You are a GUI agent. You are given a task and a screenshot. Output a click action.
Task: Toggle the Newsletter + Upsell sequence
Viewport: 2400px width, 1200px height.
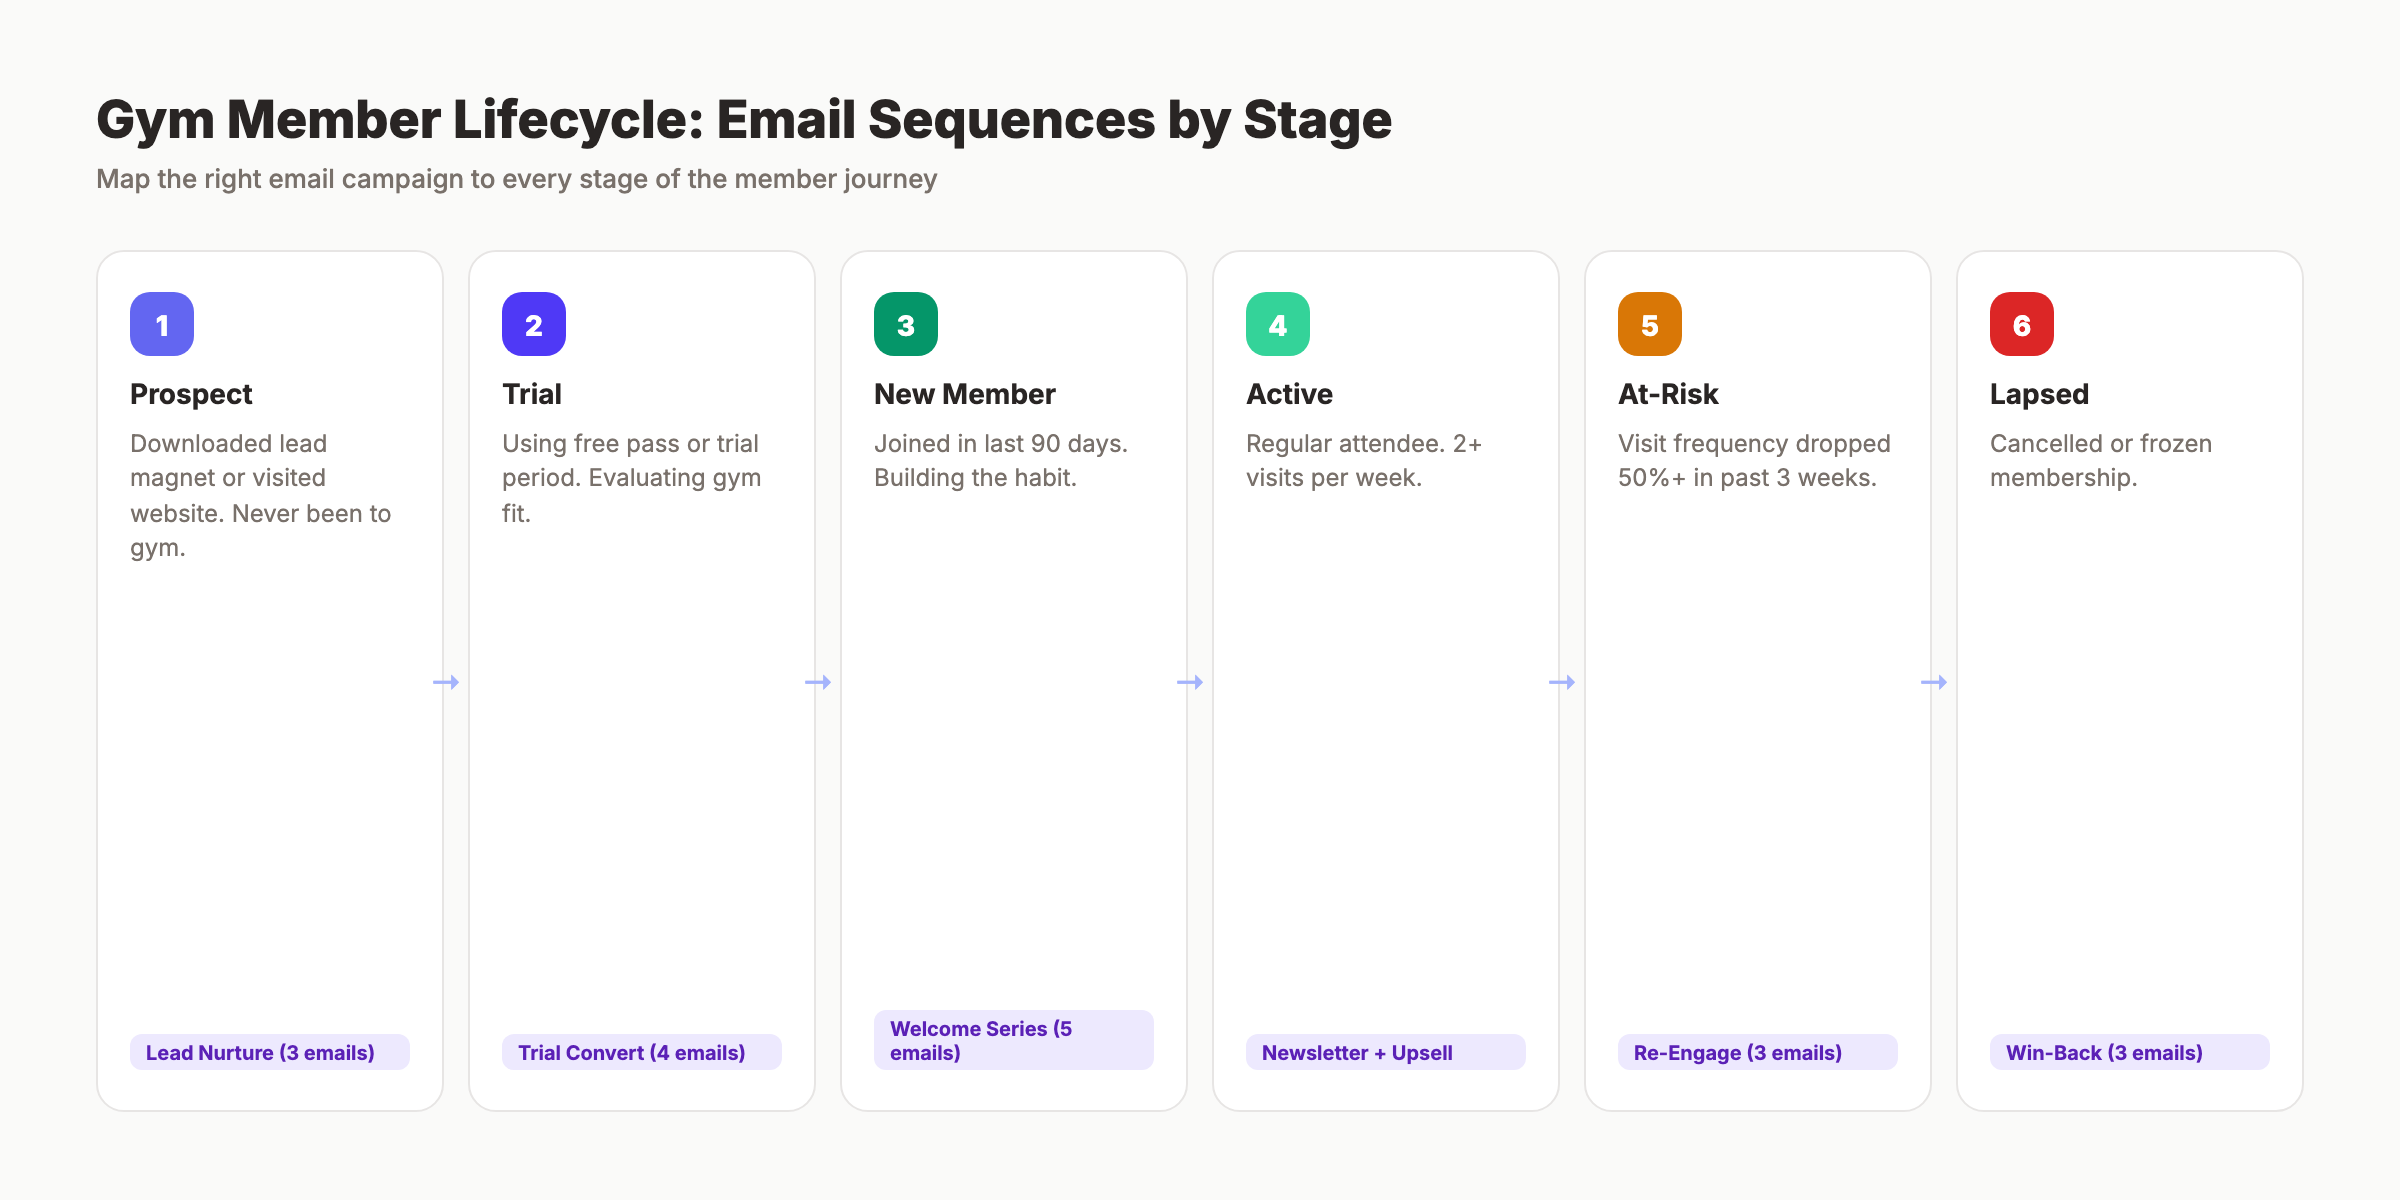coord(1385,1052)
